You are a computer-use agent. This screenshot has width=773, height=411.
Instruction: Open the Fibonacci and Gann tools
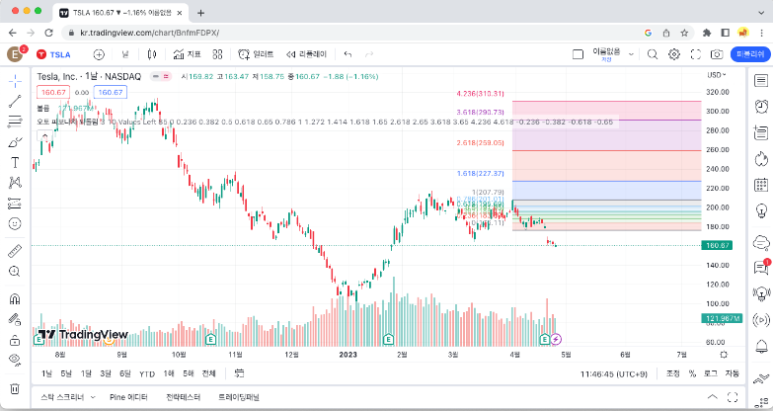point(15,122)
